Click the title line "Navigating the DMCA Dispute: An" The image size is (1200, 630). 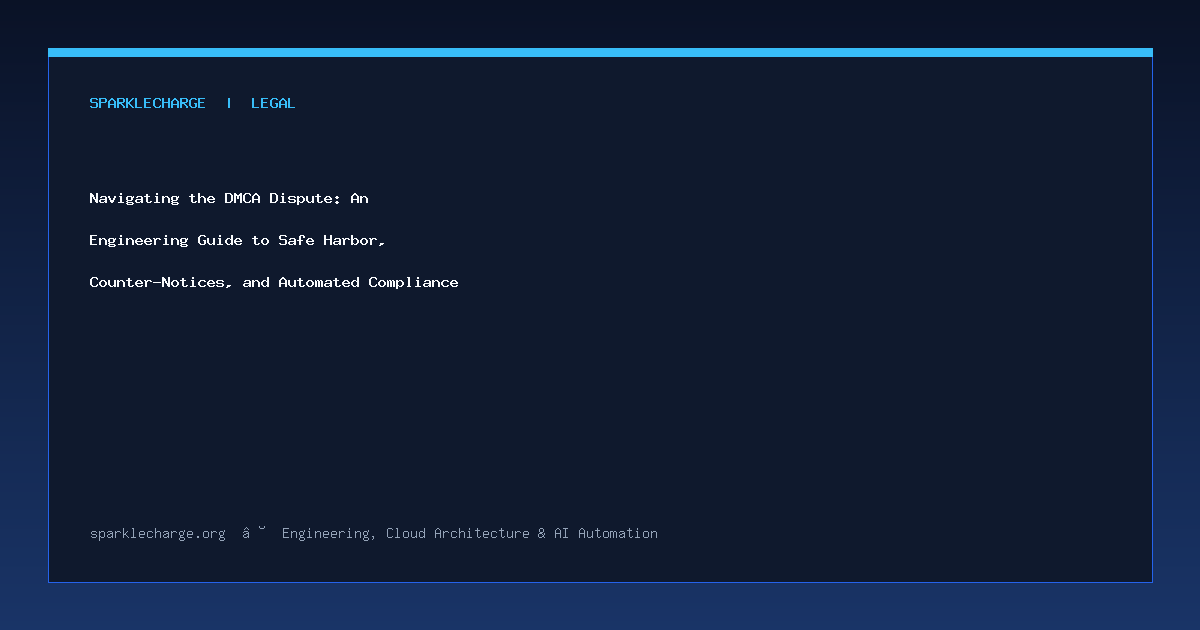point(229,198)
